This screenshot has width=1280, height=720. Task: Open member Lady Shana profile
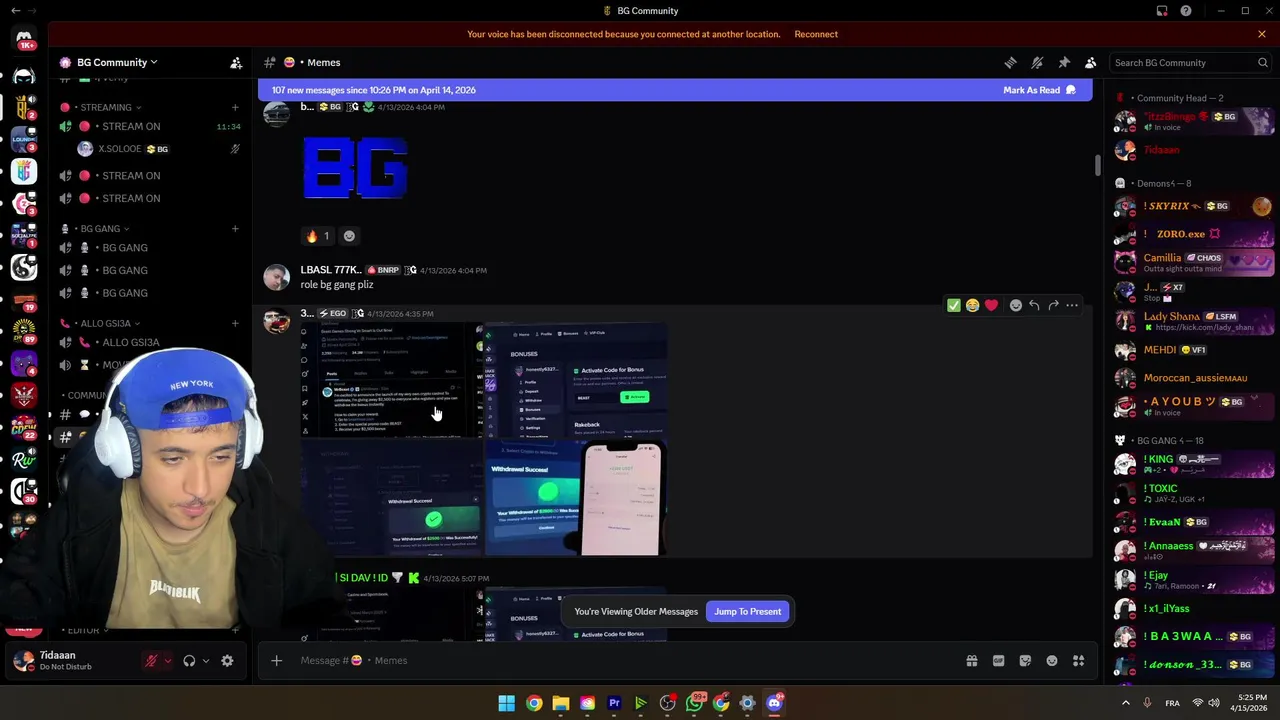point(1193,321)
